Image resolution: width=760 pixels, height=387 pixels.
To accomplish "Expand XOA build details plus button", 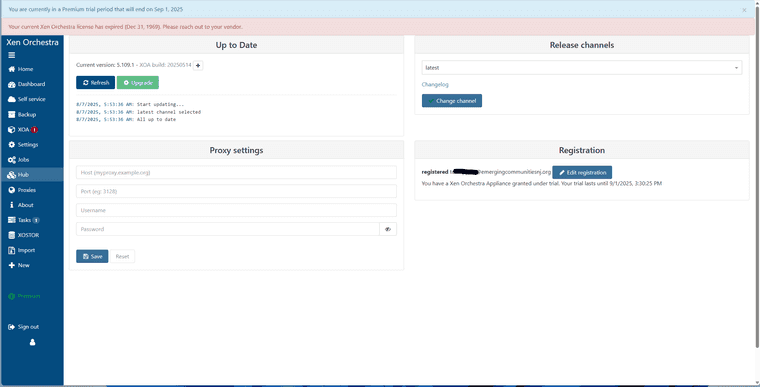I will point(198,65).
